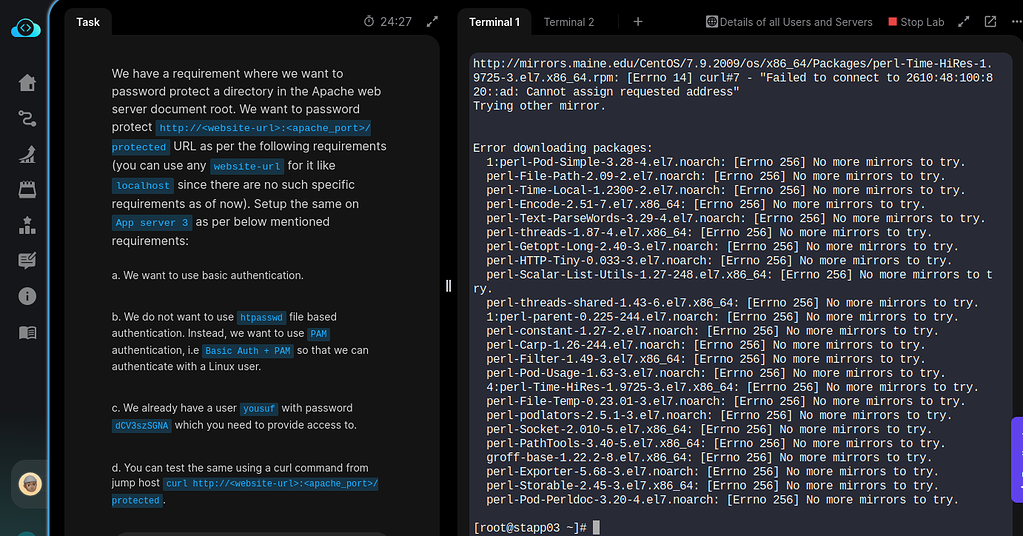Click the KodeKloud cloud logo
The image size is (1023, 536).
tap(26, 28)
